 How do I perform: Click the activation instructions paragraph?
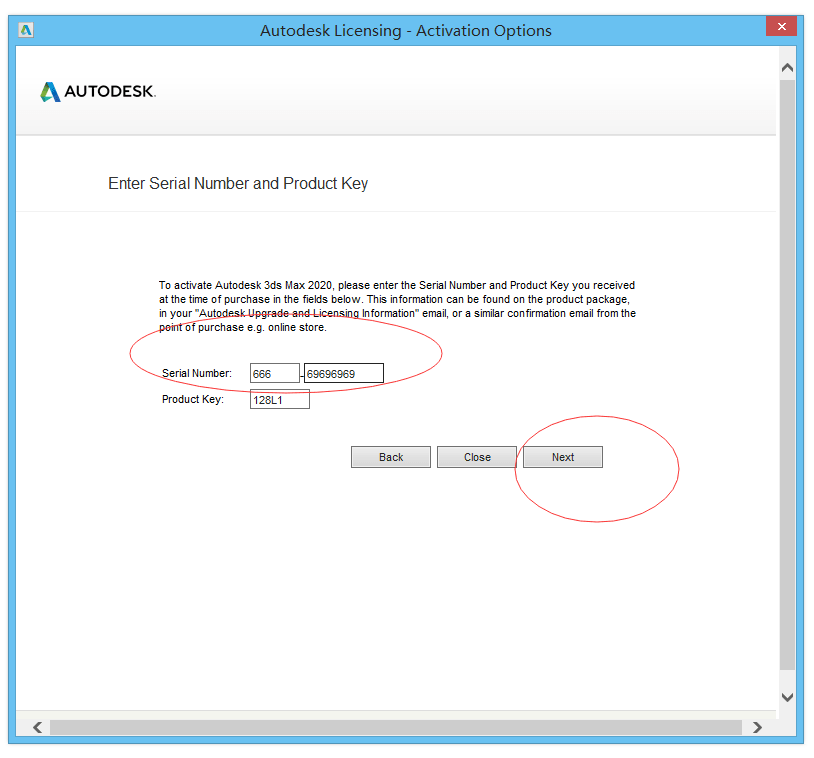397,306
